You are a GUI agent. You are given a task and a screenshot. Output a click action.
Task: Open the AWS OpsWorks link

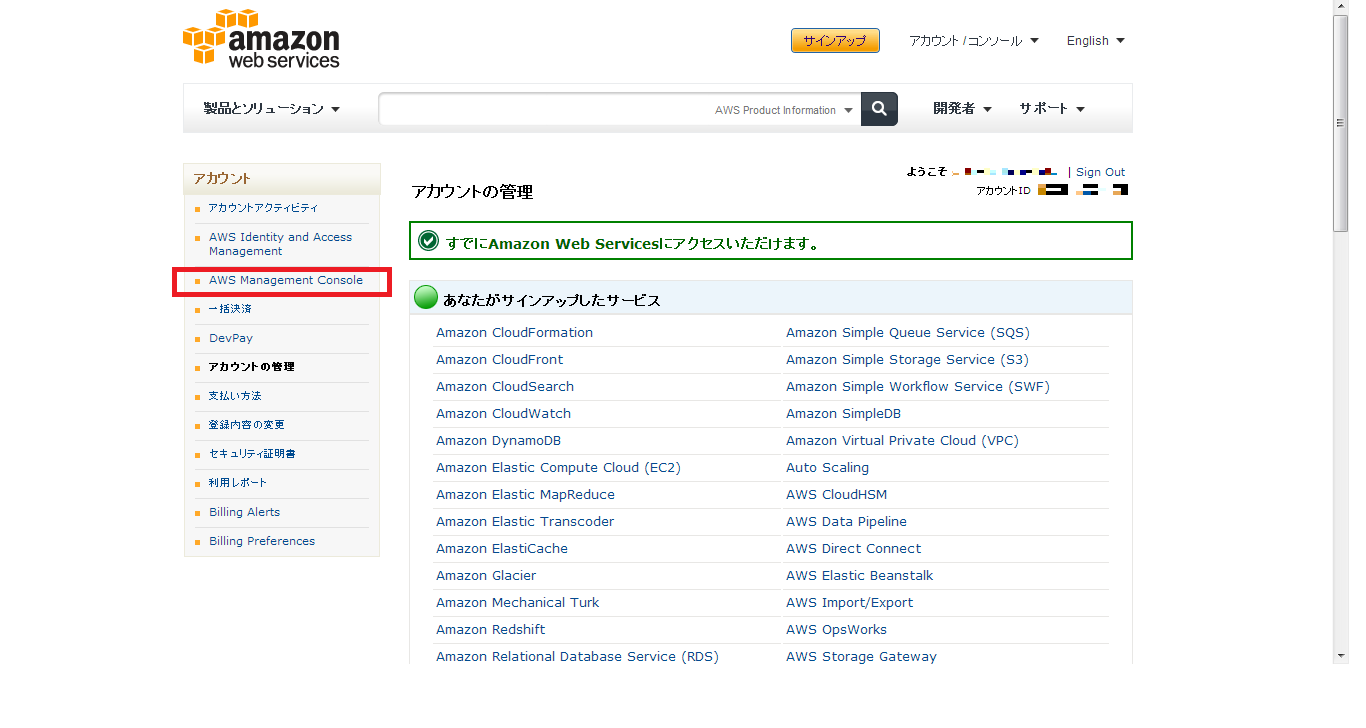click(836, 630)
